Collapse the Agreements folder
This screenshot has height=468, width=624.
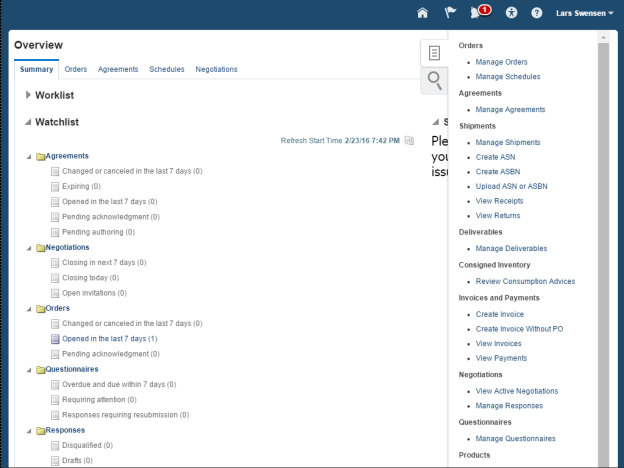[x=29, y=156]
